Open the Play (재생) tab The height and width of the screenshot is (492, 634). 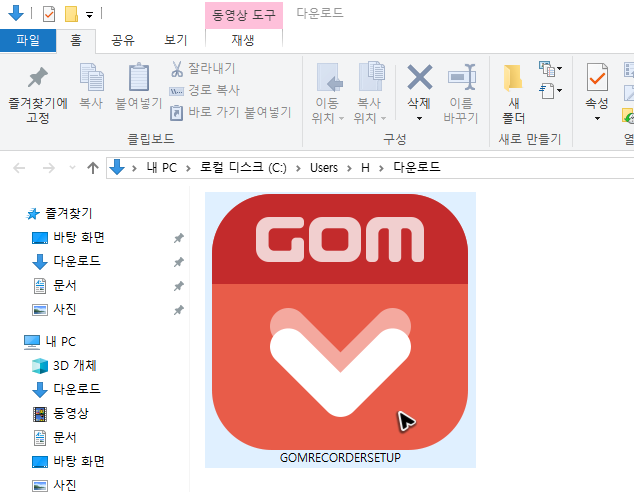(x=243, y=40)
